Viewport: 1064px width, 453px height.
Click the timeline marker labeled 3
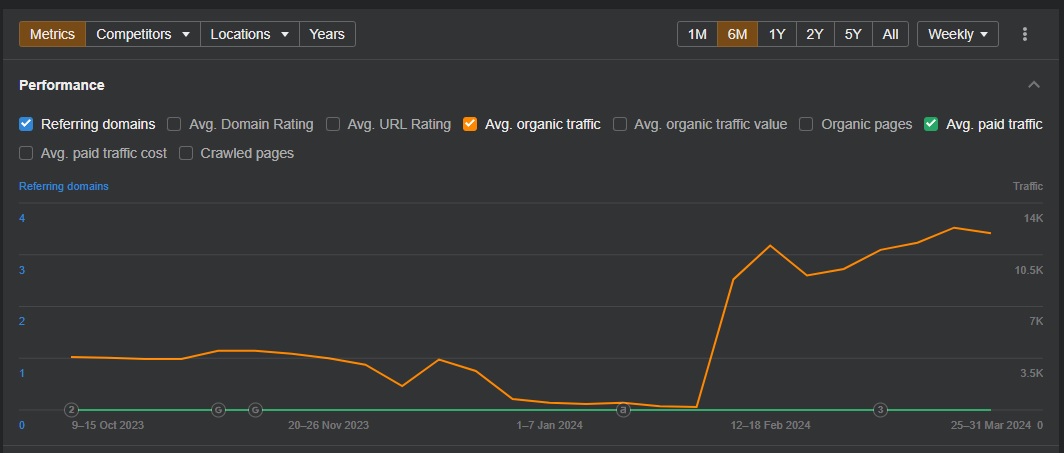[880, 410]
